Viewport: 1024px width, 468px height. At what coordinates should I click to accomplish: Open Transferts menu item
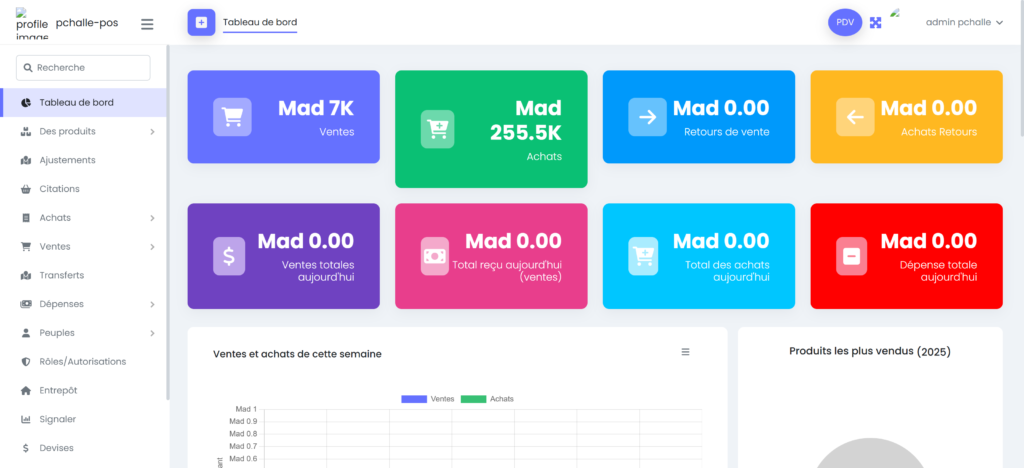pos(84,275)
